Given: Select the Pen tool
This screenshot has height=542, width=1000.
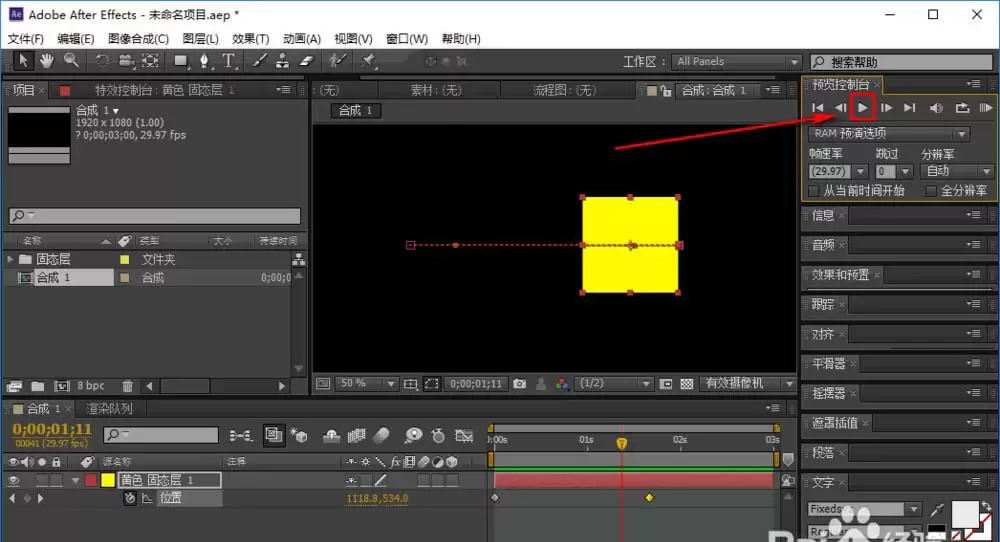Looking at the screenshot, I should click(x=204, y=61).
